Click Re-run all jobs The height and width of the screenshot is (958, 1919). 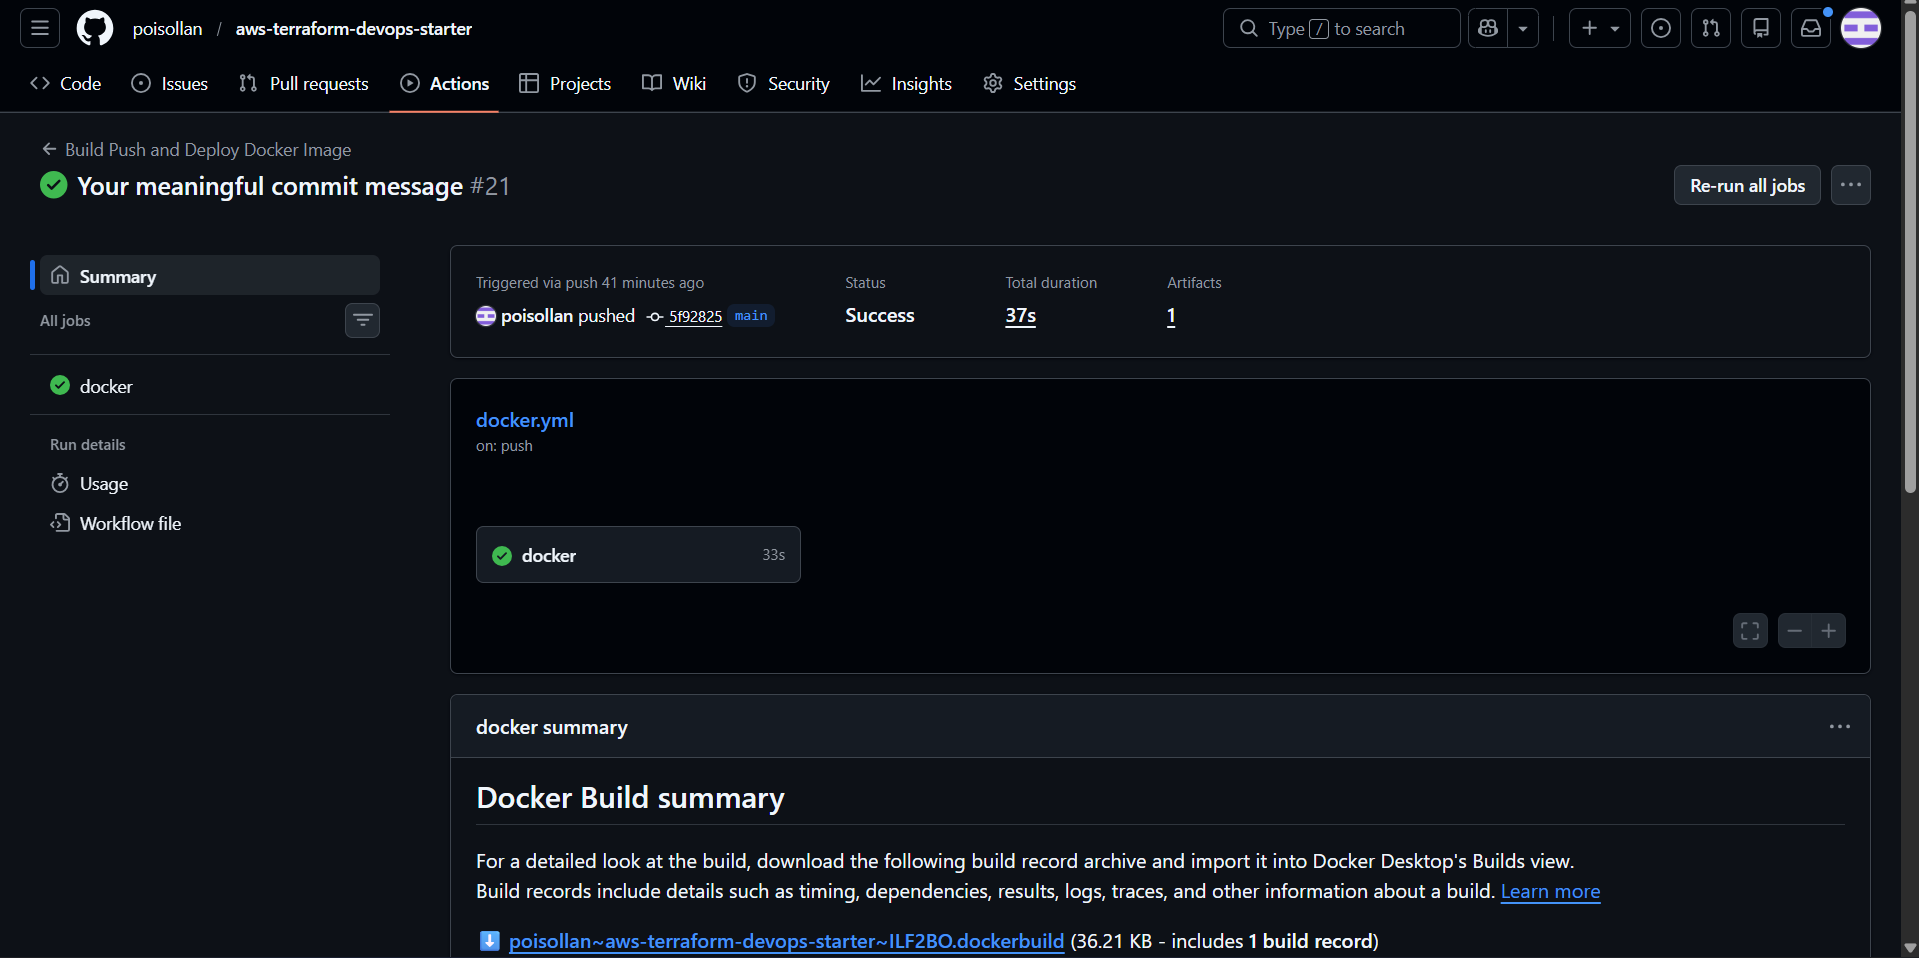point(1746,185)
